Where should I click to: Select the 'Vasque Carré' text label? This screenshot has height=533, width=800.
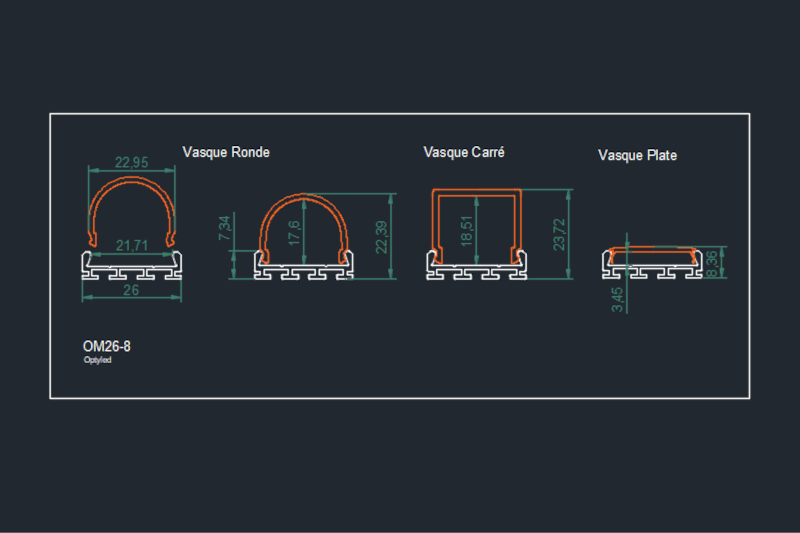coord(464,153)
